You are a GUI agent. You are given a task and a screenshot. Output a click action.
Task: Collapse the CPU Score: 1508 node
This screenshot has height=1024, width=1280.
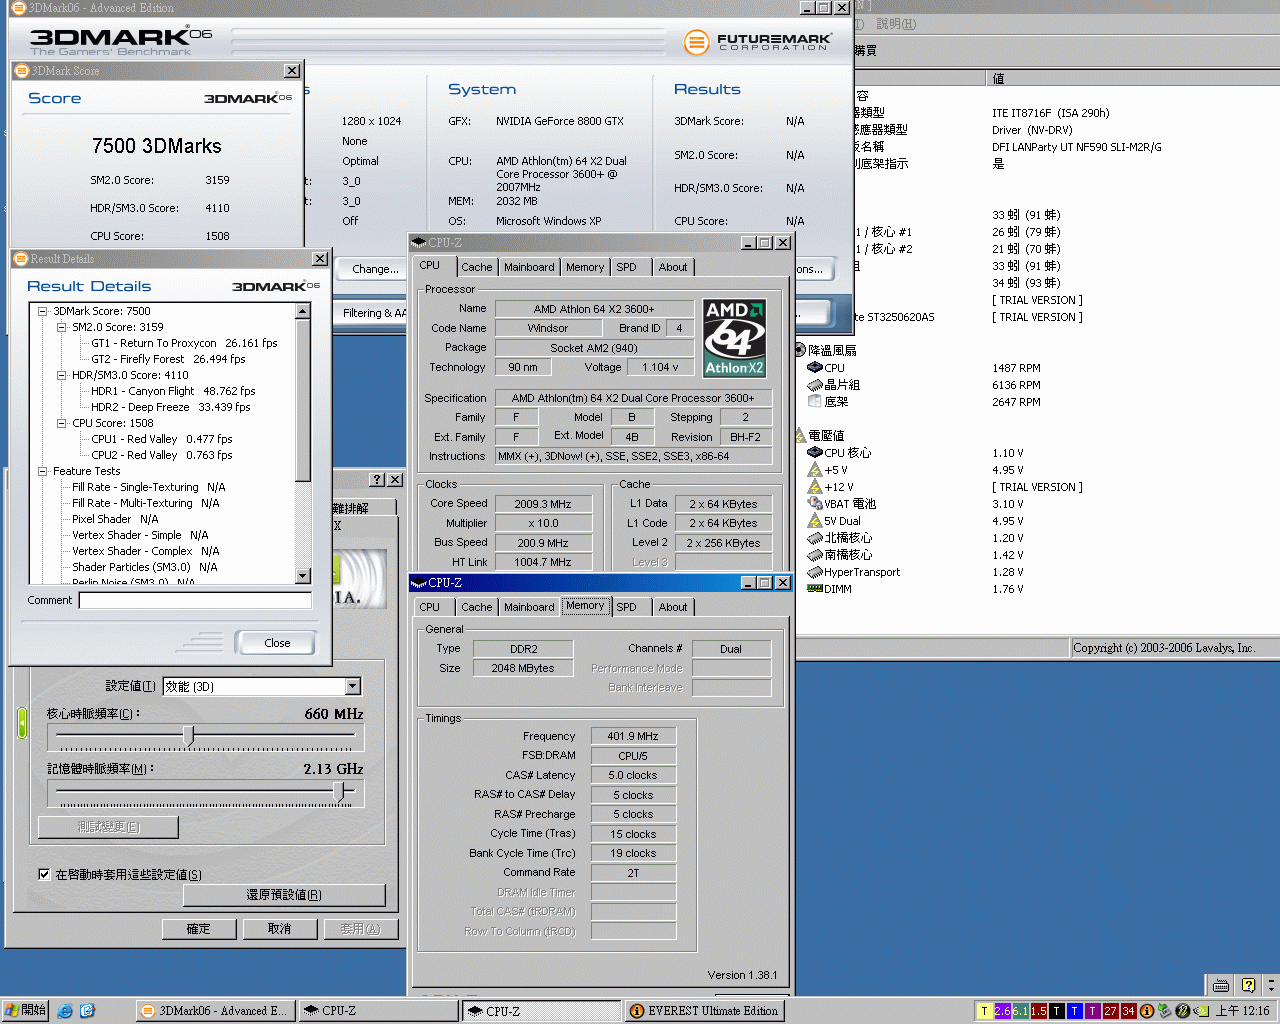coord(61,423)
